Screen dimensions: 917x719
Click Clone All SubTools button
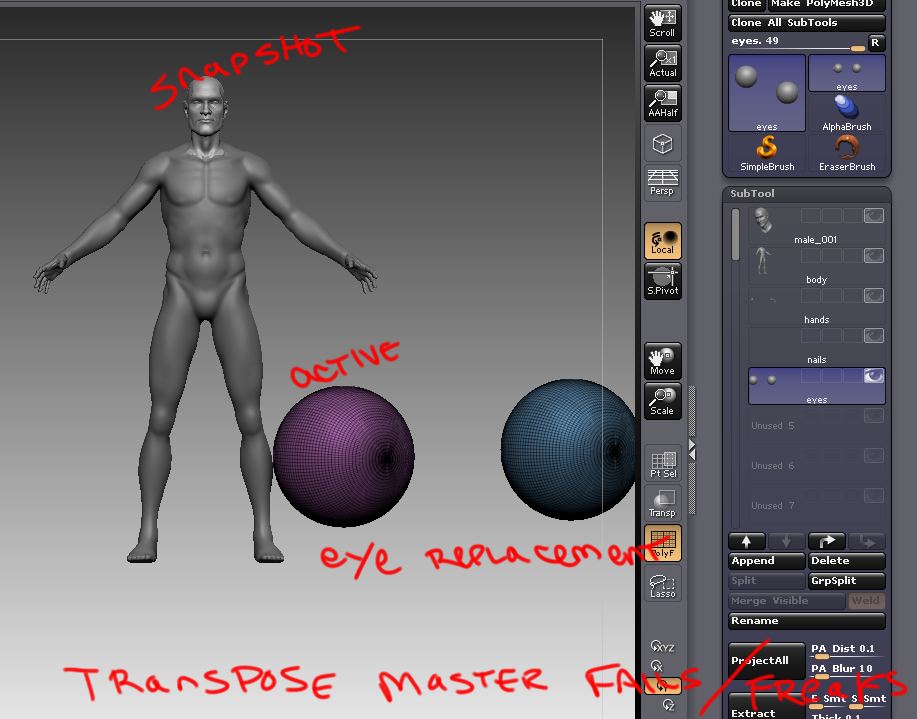click(x=806, y=23)
